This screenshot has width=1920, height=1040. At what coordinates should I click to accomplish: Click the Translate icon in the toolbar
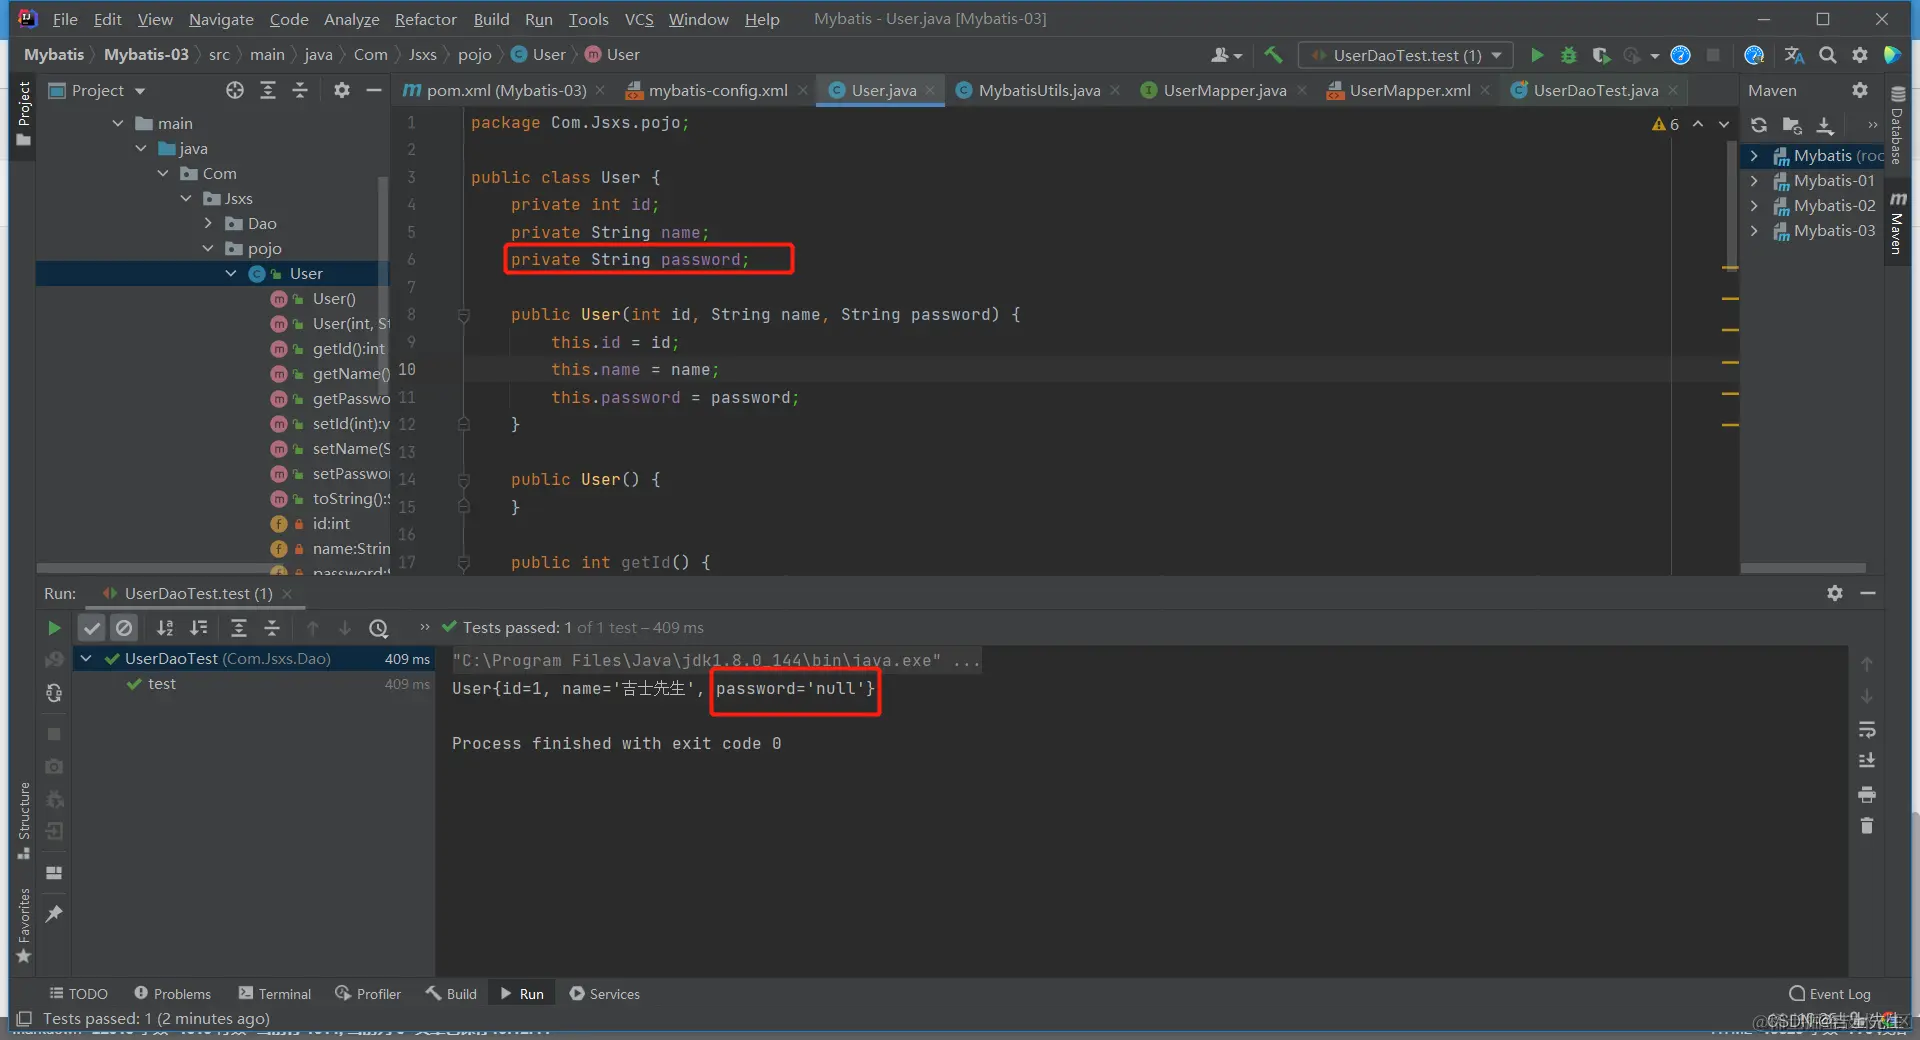(x=1795, y=55)
